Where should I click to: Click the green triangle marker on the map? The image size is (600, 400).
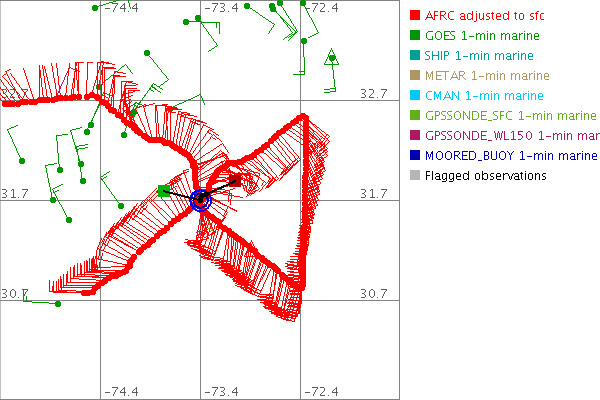pos(332,59)
